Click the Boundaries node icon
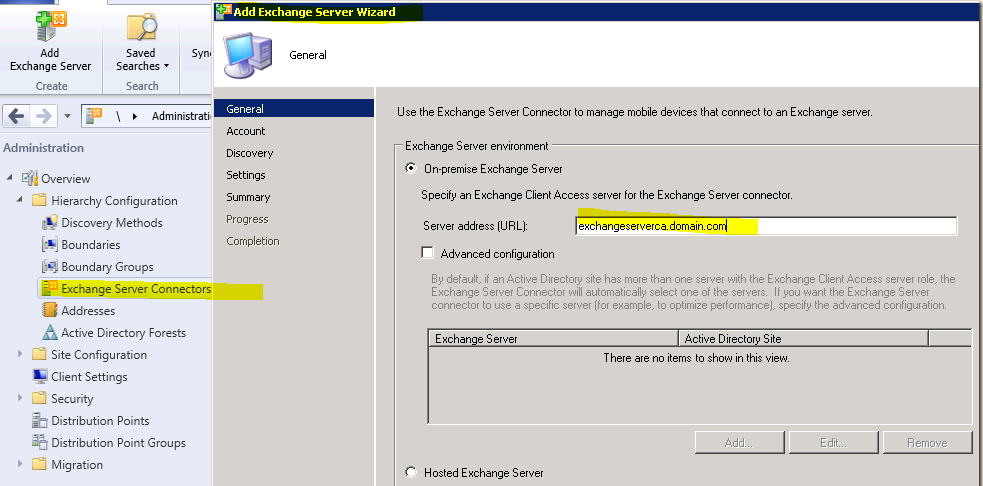983x486 pixels. point(50,245)
